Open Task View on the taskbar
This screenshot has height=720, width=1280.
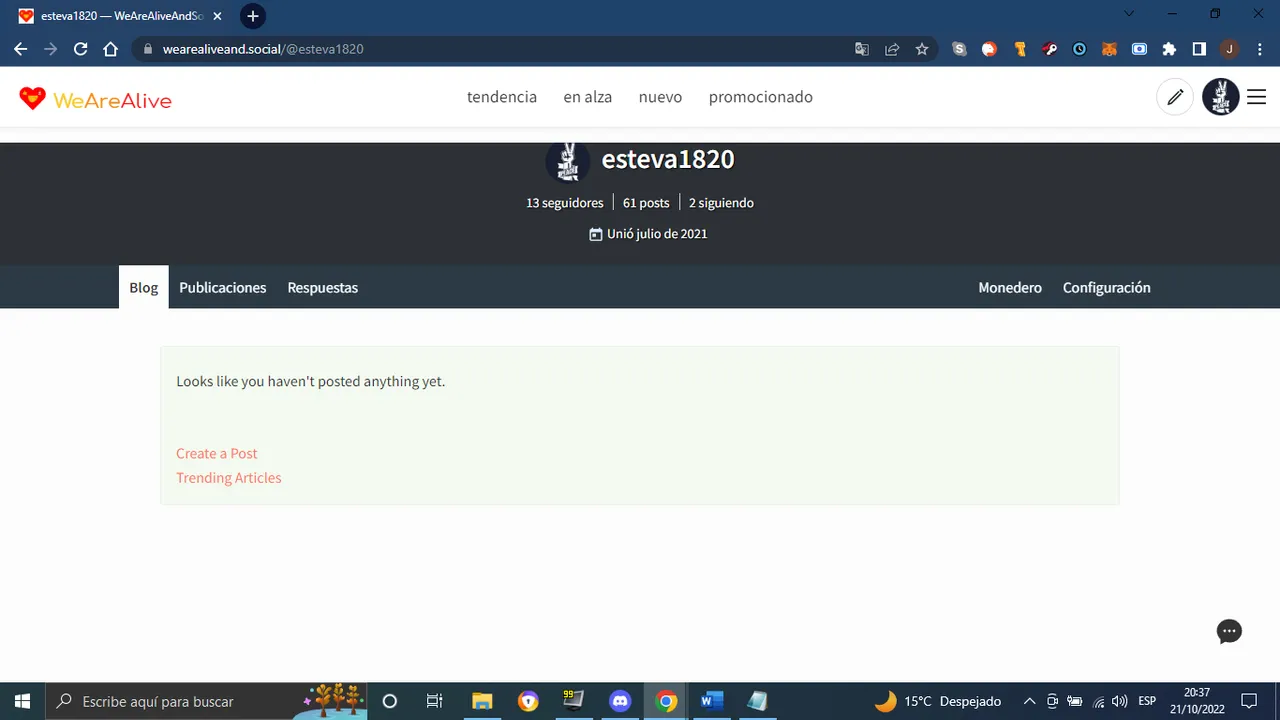[434, 701]
